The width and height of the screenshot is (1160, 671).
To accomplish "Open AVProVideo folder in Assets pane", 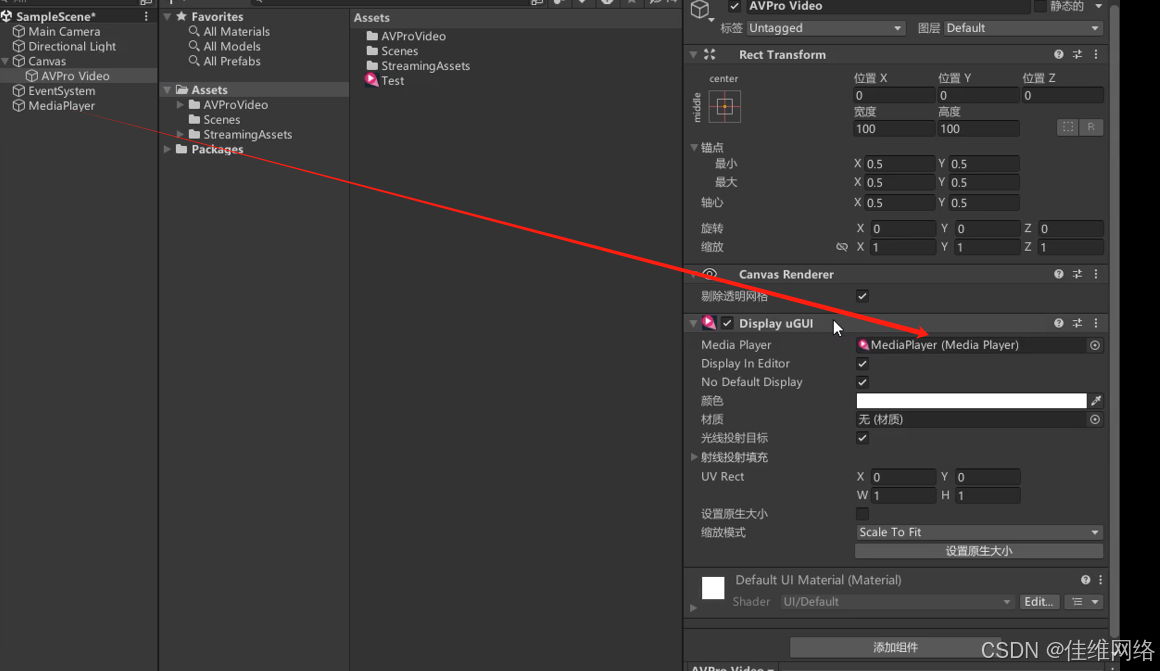I will [413, 36].
